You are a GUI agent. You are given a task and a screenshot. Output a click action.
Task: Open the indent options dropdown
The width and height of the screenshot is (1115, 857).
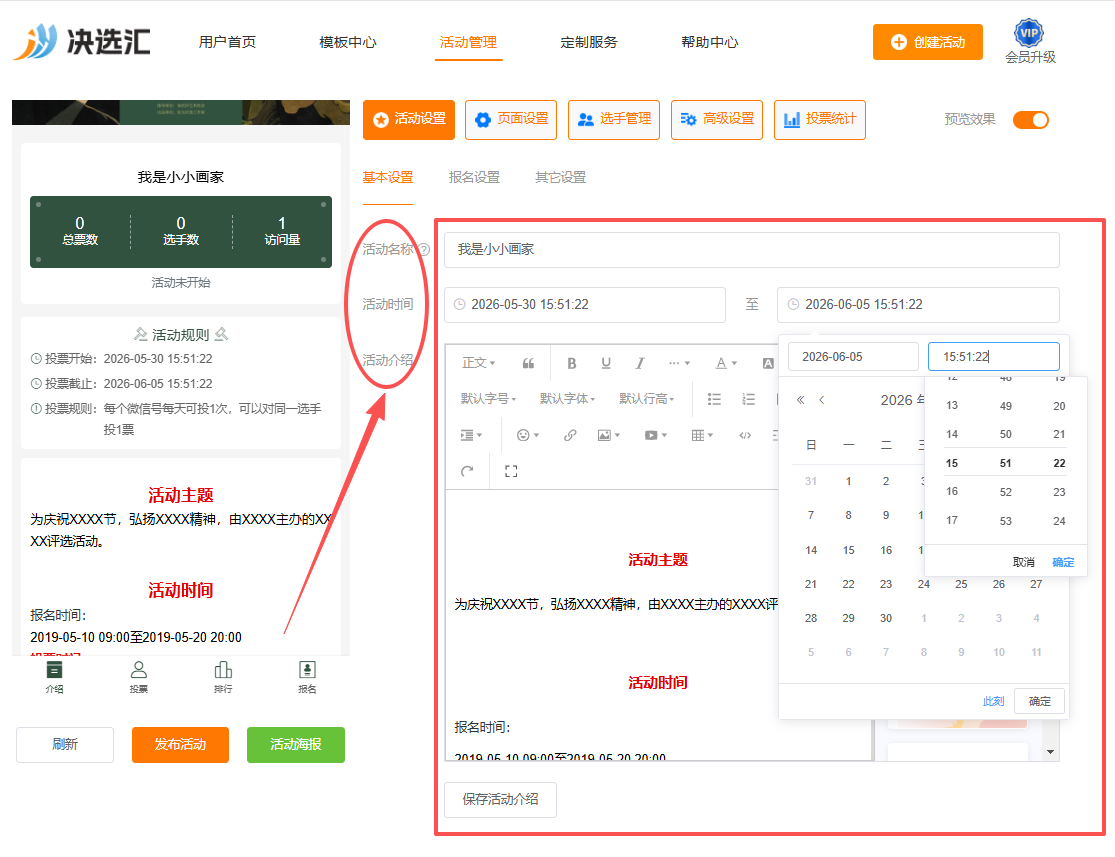471,435
